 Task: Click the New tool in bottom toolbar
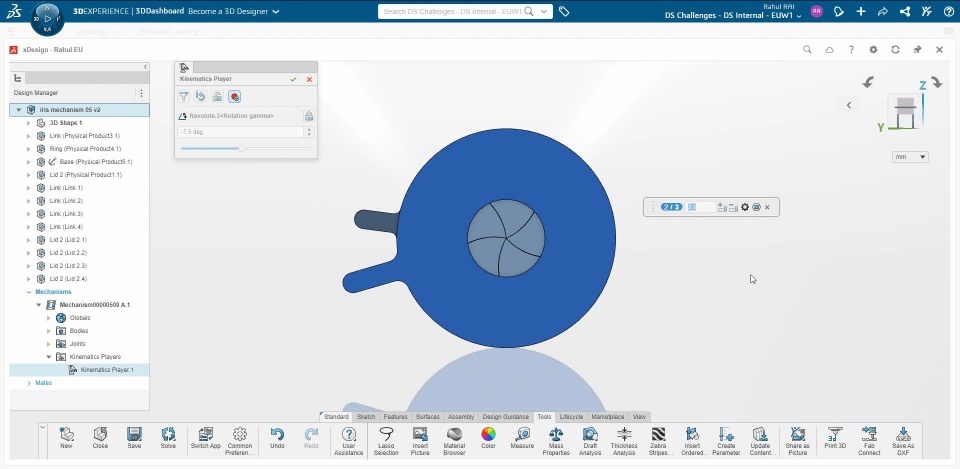66,438
